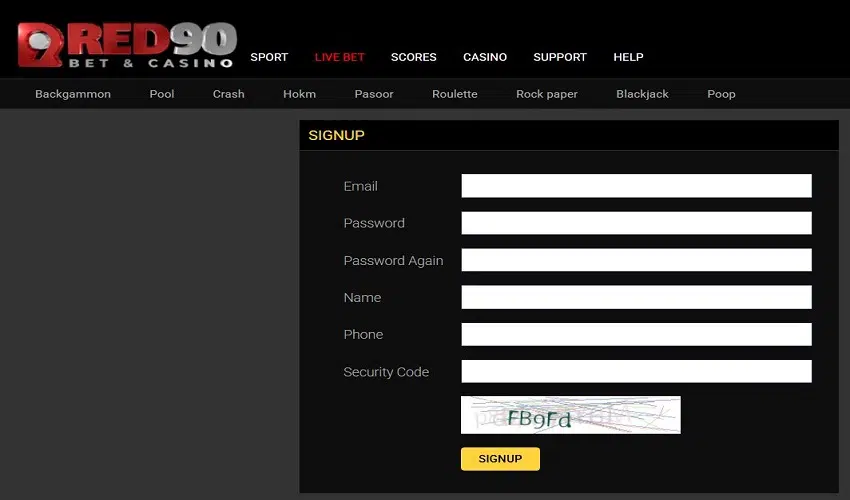Click into the Password field
The height and width of the screenshot is (500, 850).
tap(636, 223)
